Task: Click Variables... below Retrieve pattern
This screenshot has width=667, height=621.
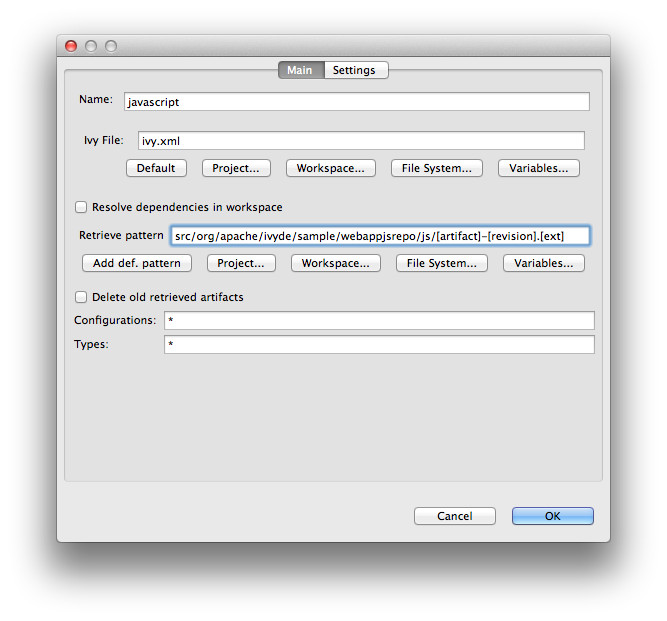Action: click(543, 263)
